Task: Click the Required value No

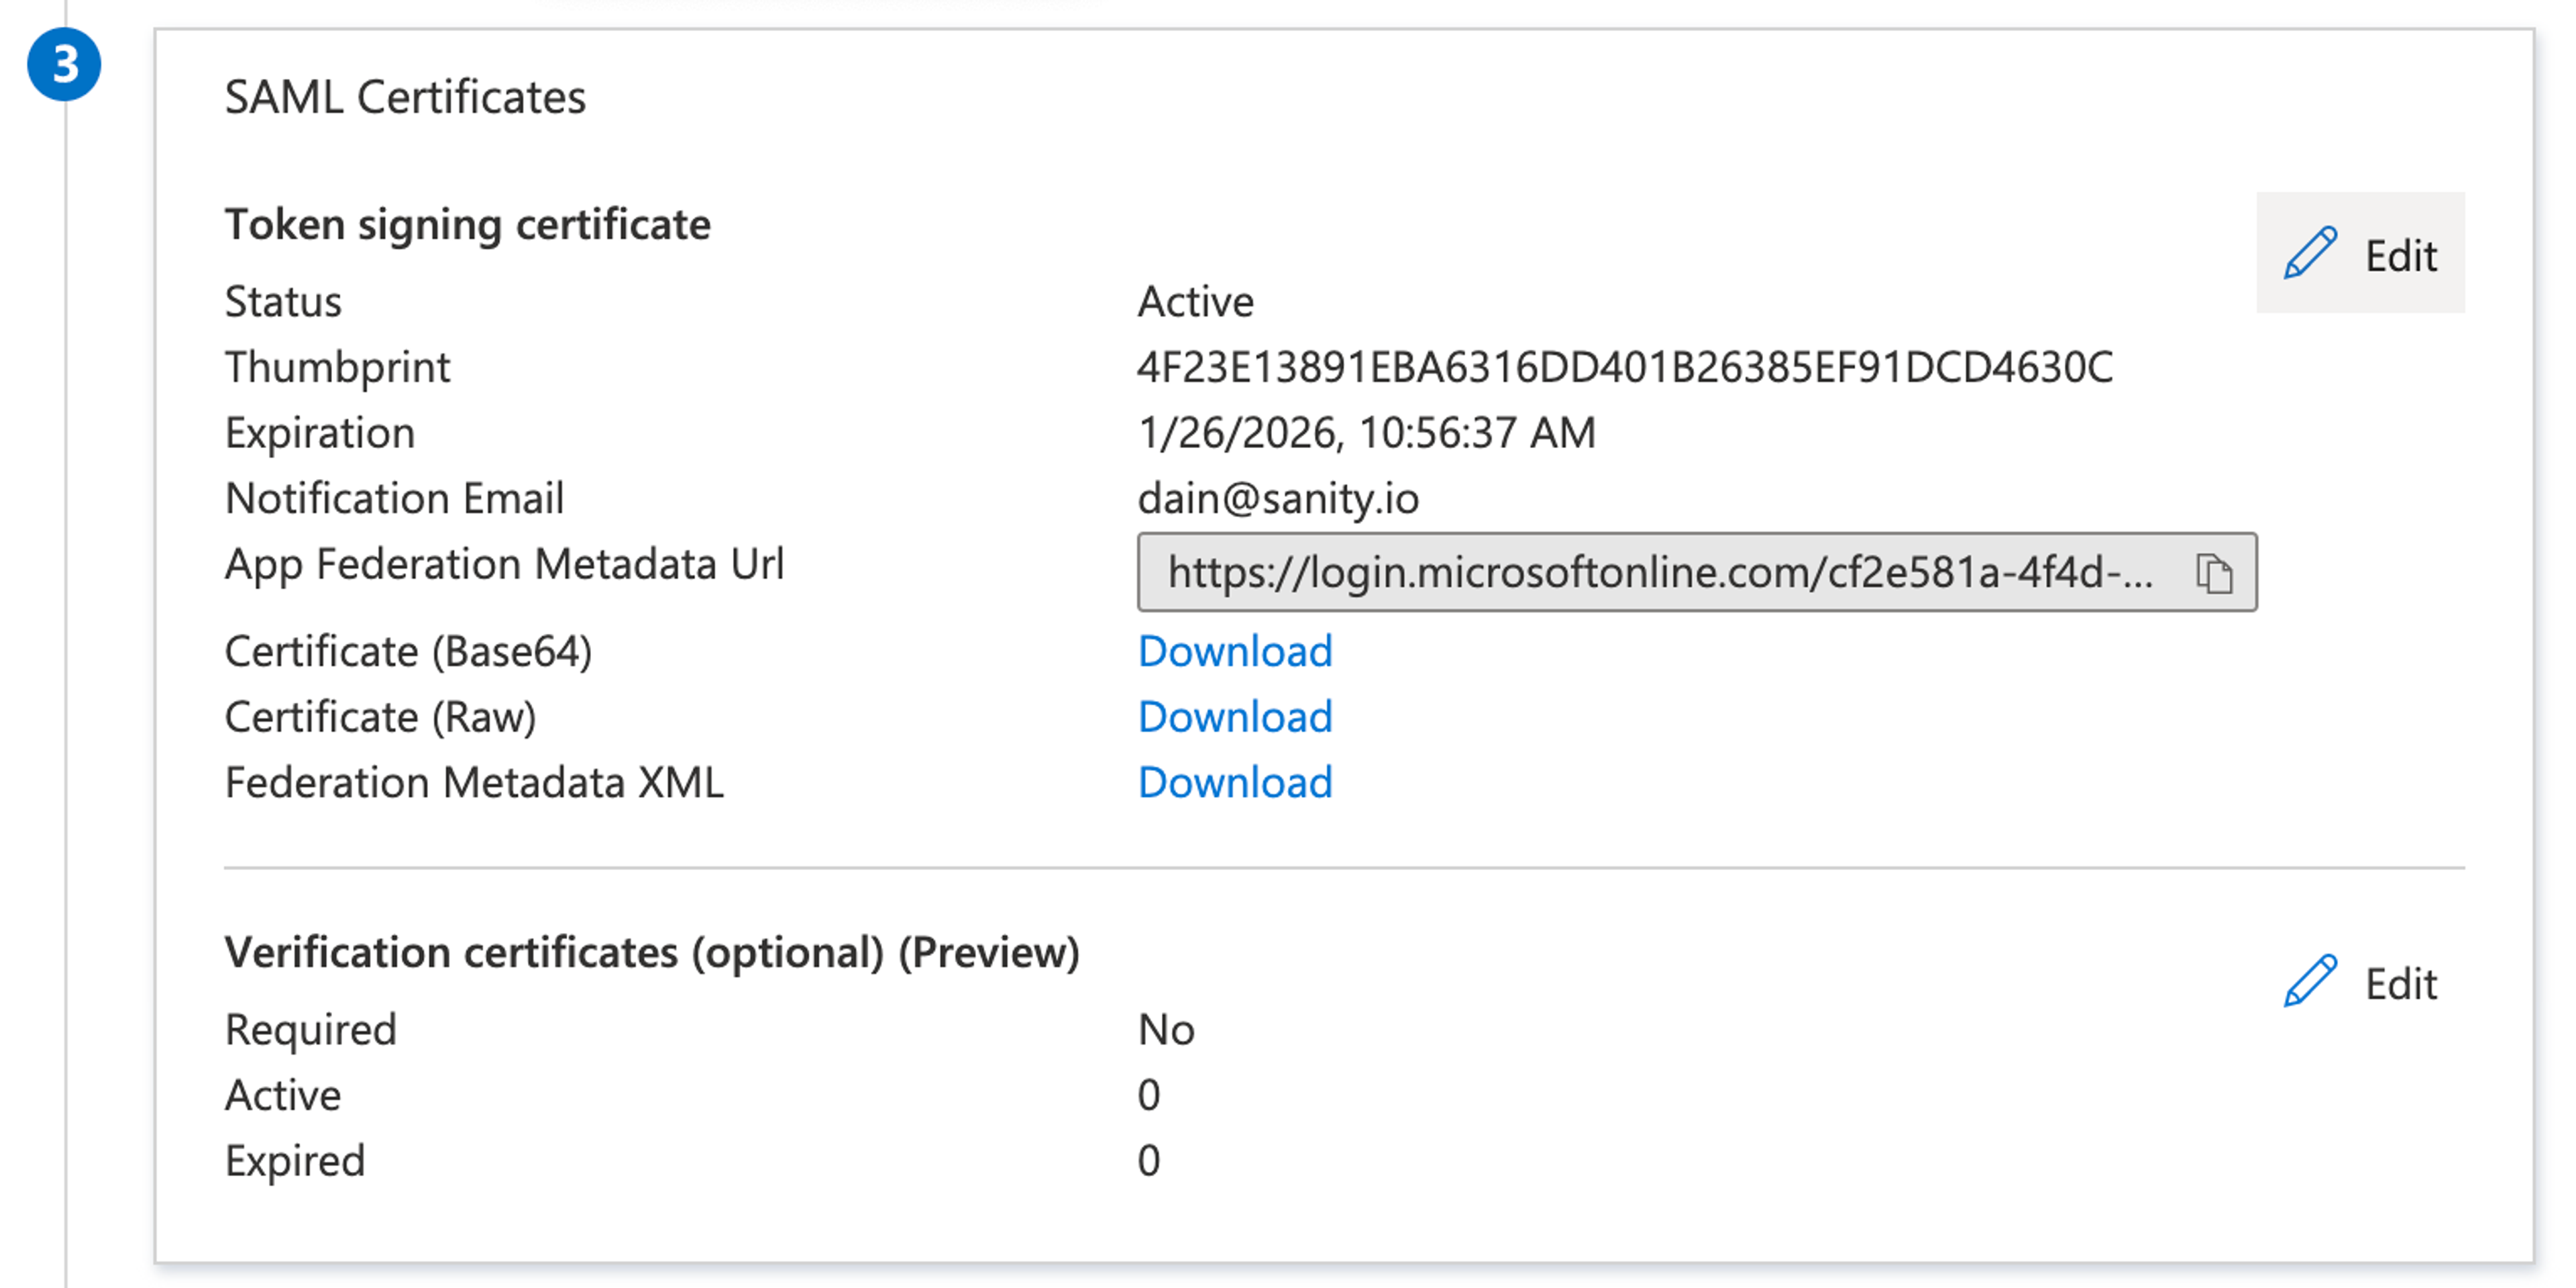Action: coord(1166,1029)
